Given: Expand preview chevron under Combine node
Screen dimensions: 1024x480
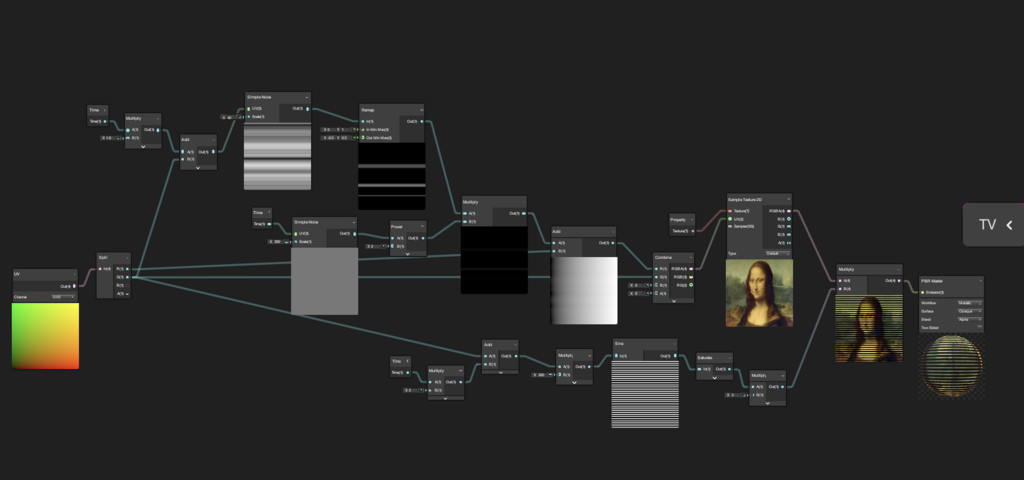Looking at the screenshot, I should [673, 300].
